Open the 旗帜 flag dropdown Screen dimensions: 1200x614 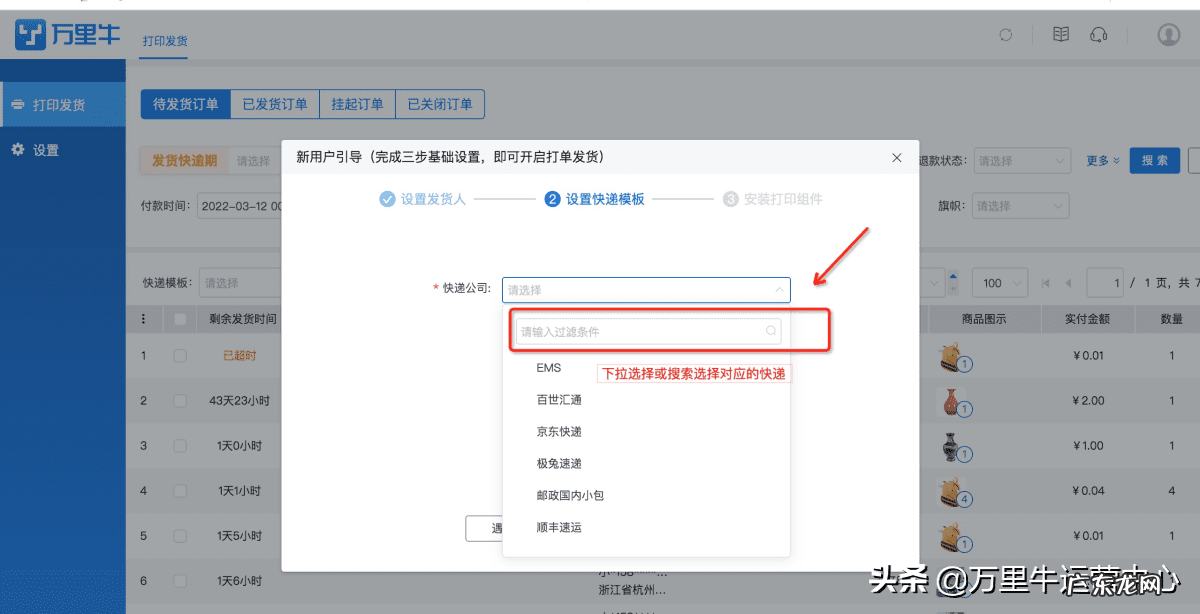pos(1020,205)
